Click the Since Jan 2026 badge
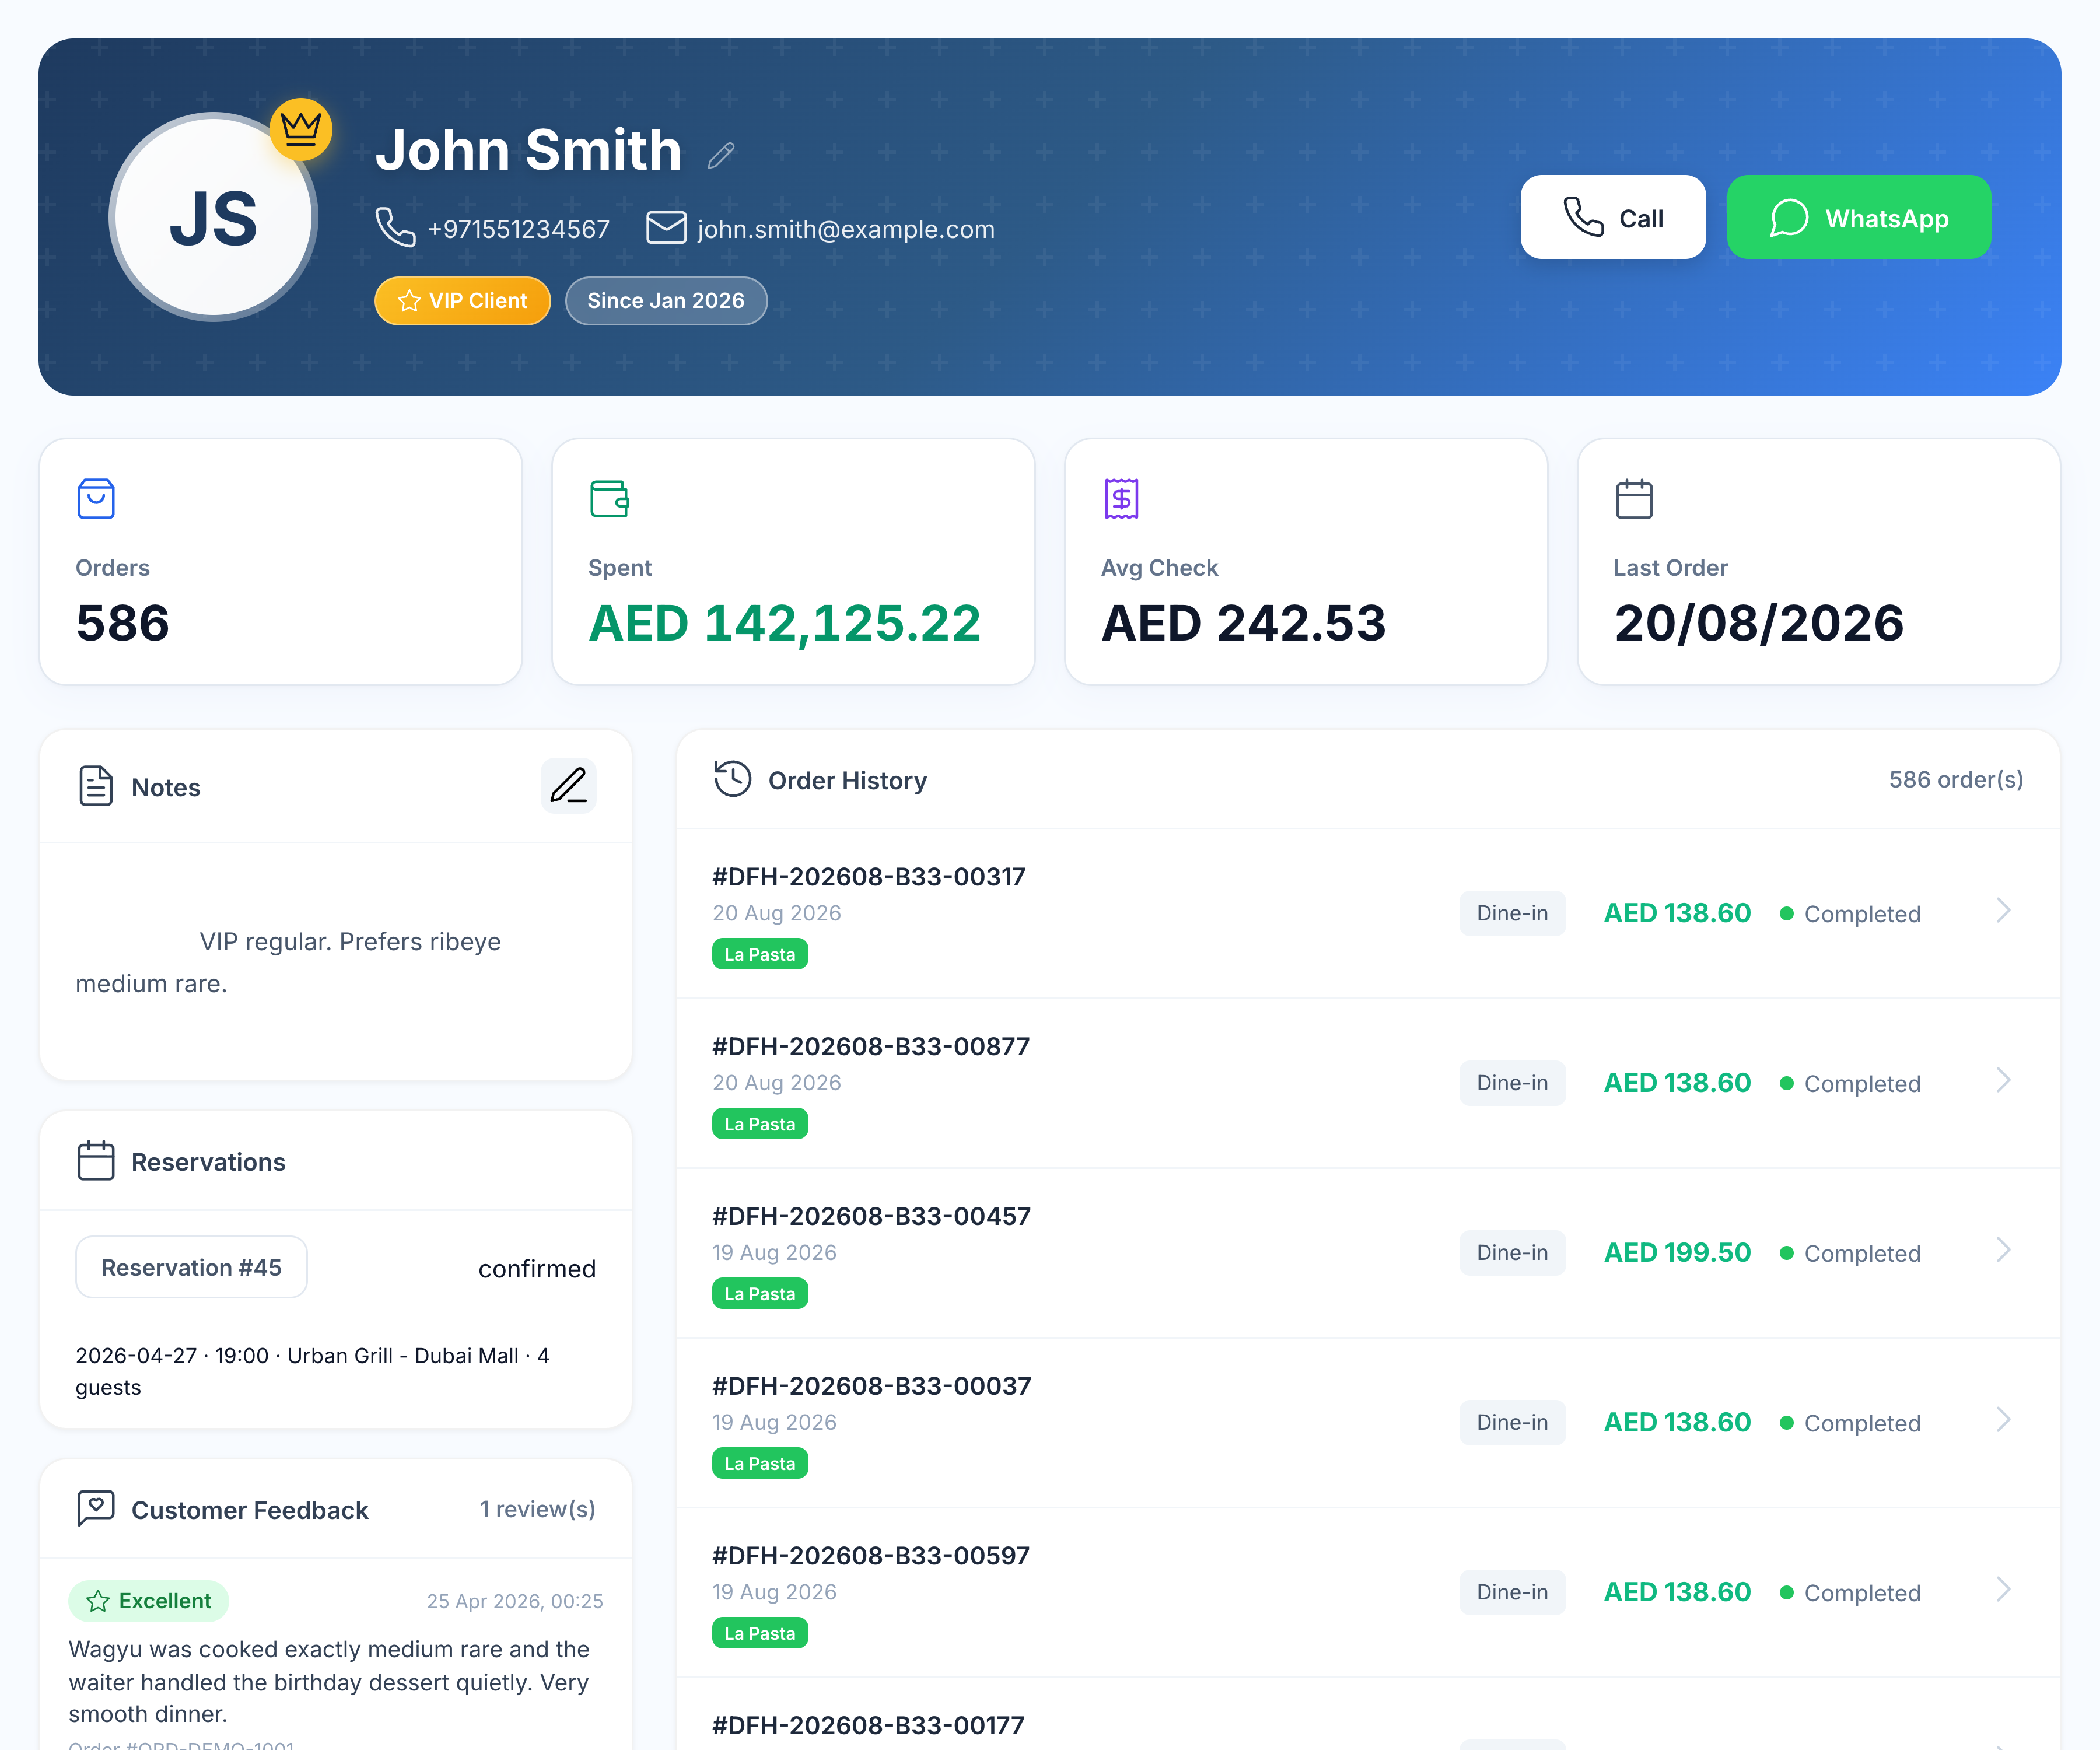This screenshot has width=2100, height=1750. 666,301
